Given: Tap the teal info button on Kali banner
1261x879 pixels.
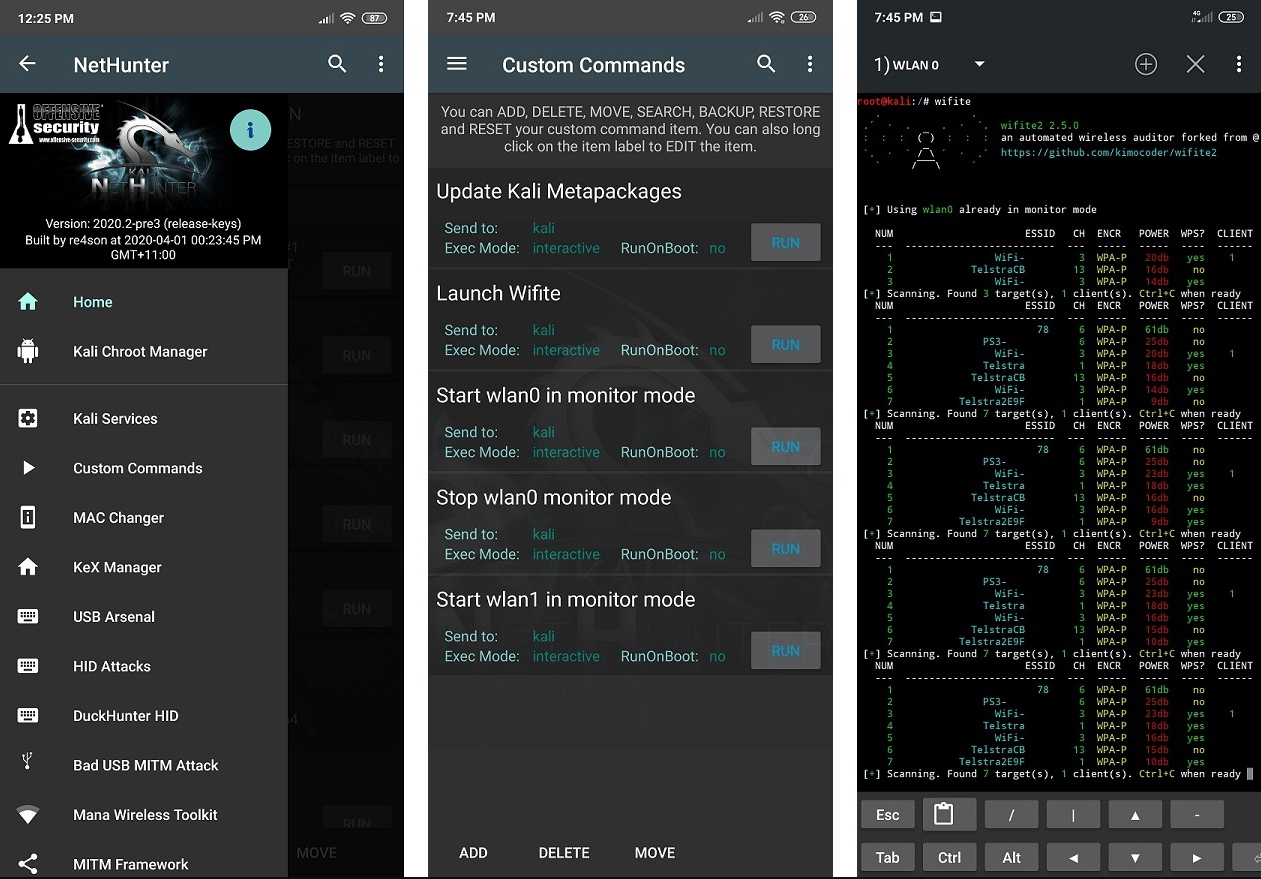Looking at the screenshot, I should tap(250, 130).
